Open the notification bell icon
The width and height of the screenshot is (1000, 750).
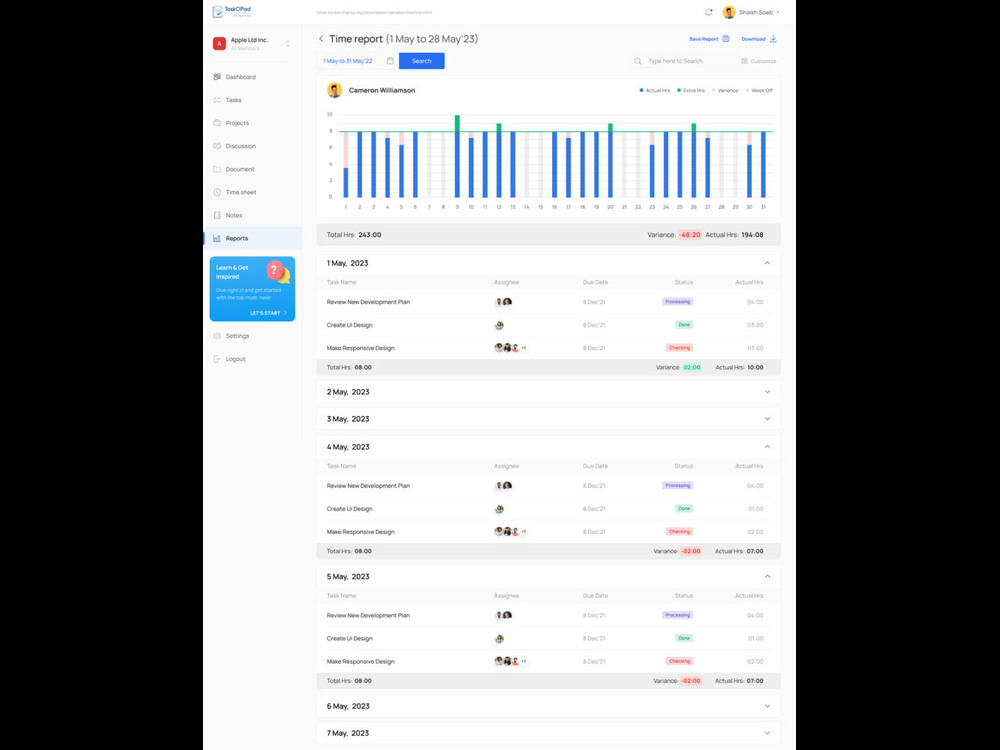pyautogui.click(x=709, y=12)
